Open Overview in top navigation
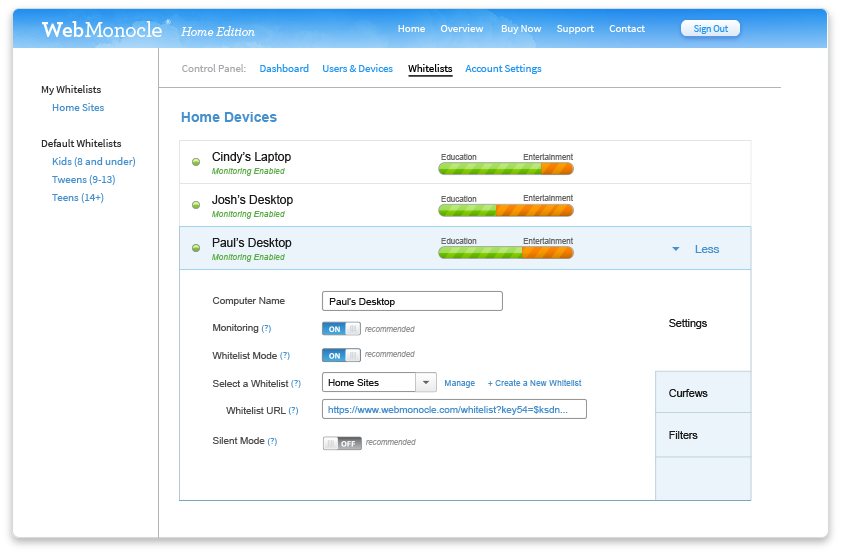 click(x=462, y=29)
